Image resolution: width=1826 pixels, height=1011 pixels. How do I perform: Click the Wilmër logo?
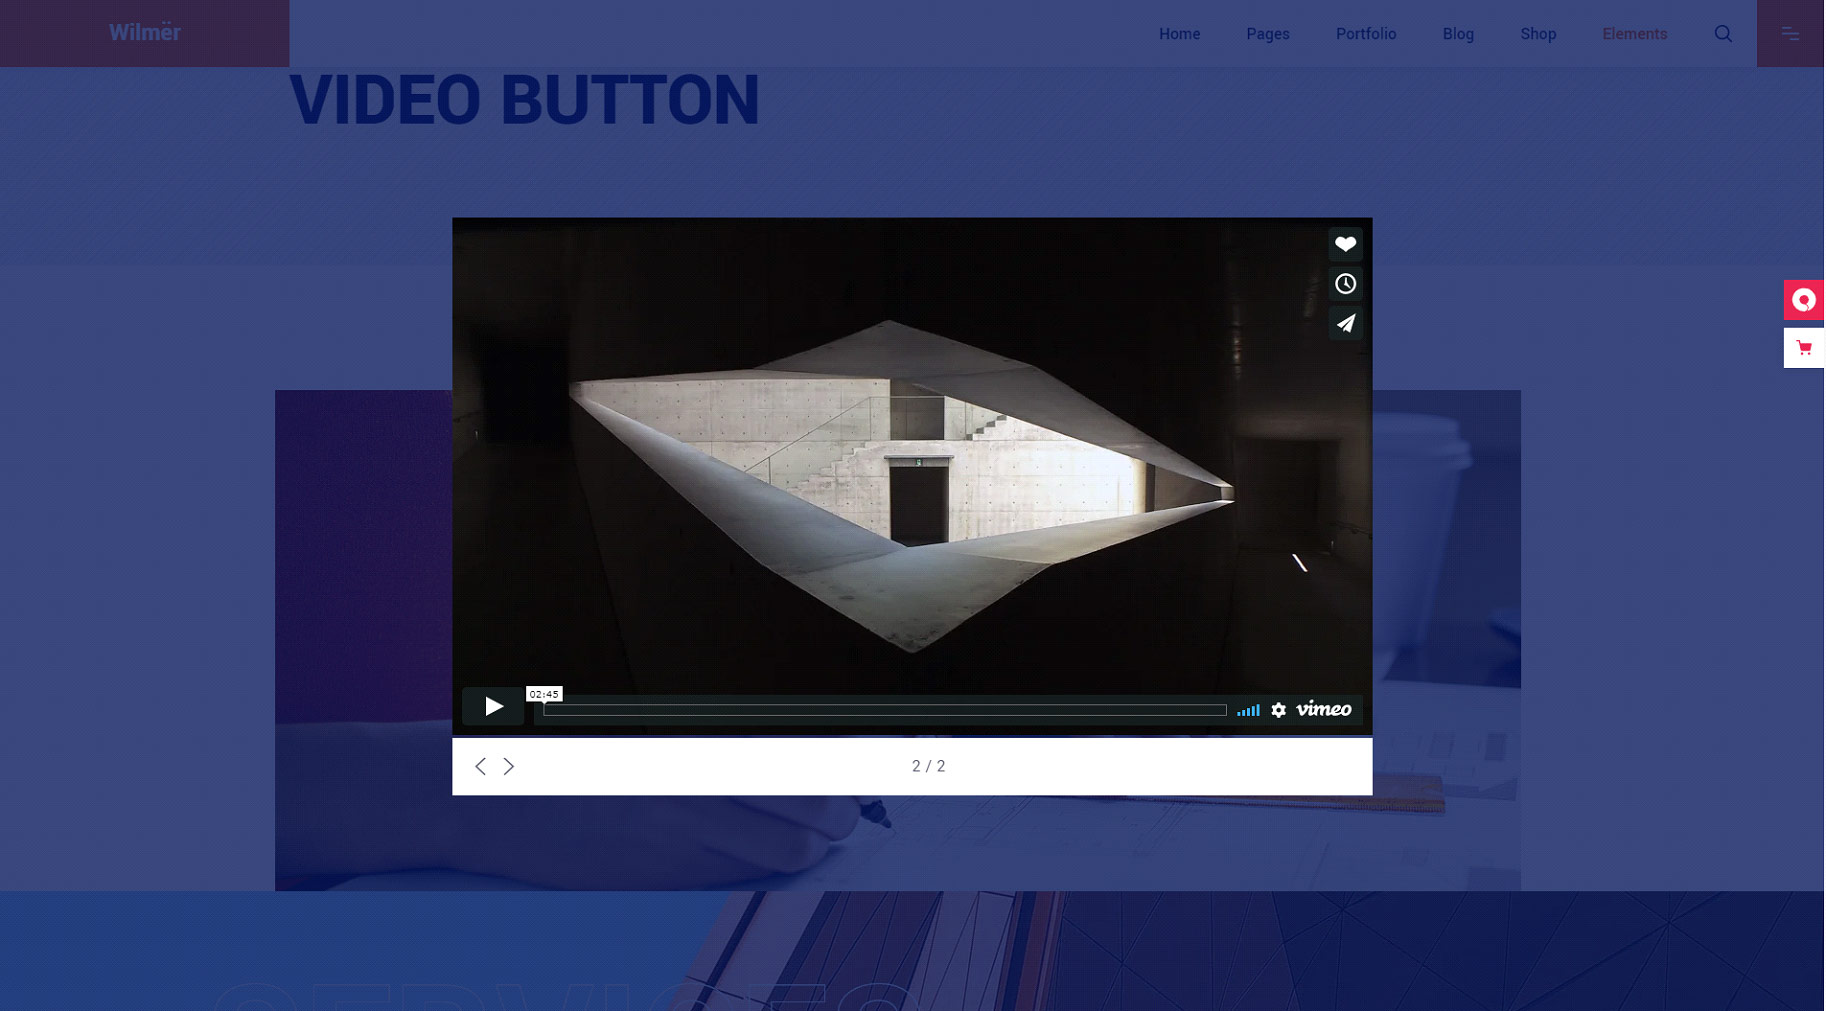point(145,32)
